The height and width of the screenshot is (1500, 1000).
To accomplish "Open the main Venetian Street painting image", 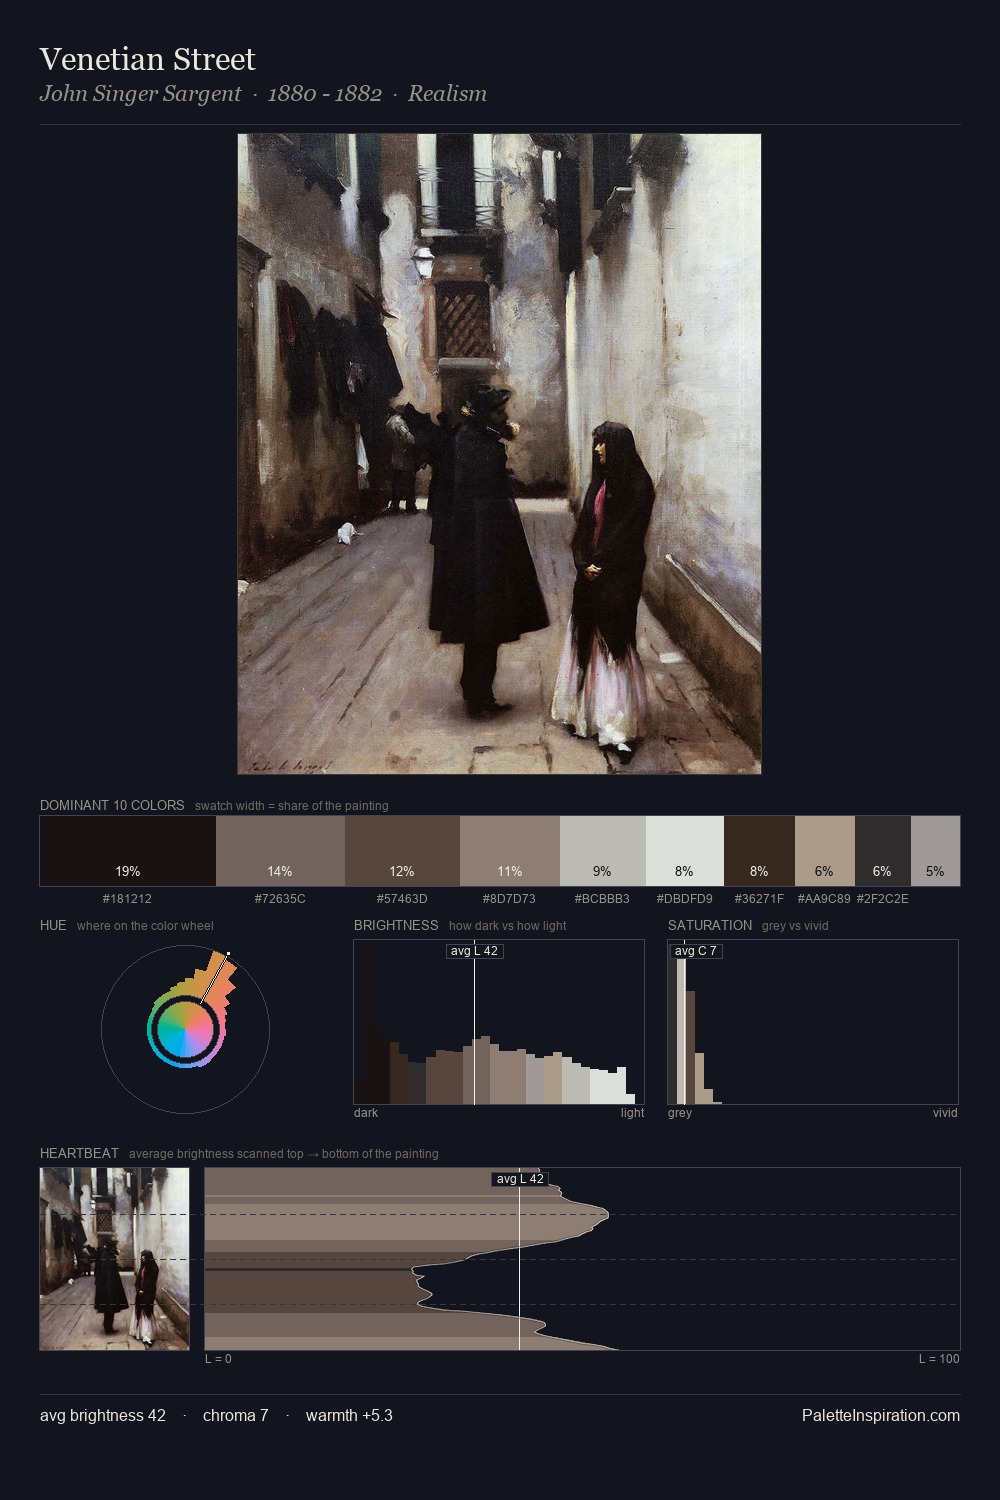I will [x=499, y=454].
